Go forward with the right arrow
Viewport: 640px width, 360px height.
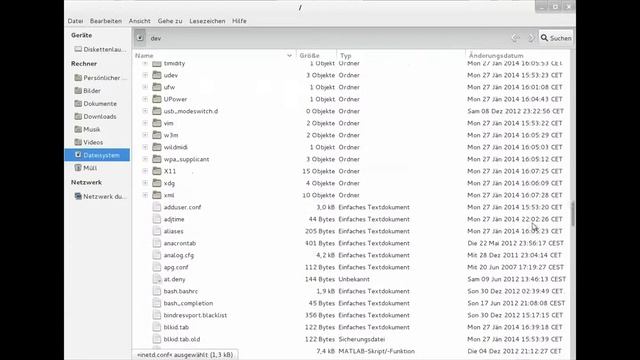531,38
